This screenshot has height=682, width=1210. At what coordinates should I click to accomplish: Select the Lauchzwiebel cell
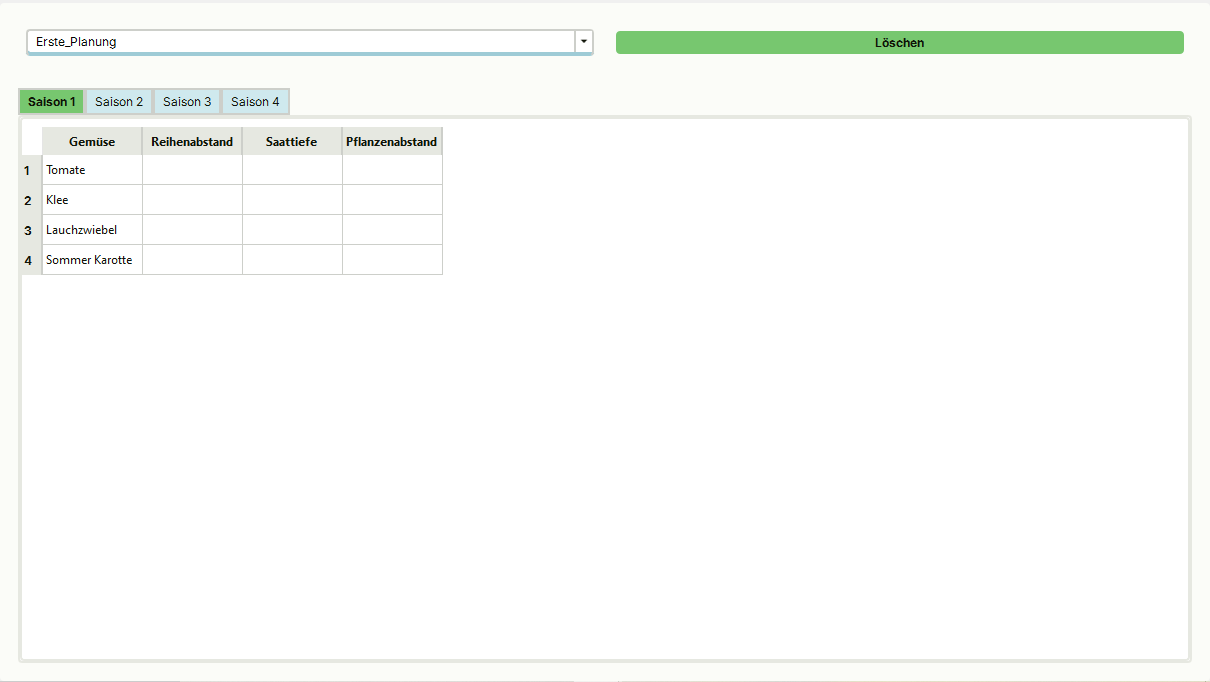tap(92, 230)
